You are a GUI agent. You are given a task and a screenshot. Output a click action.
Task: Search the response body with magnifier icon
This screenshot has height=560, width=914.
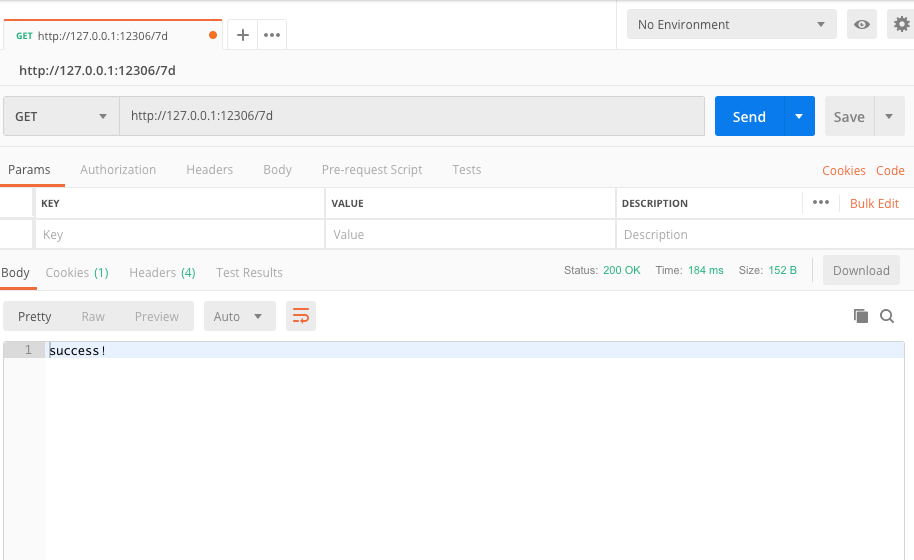pyautogui.click(x=887, y=316)
